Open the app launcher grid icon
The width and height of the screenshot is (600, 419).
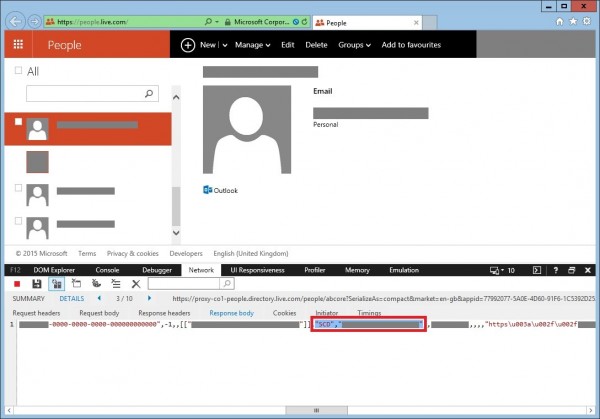(x=18, y=44)
